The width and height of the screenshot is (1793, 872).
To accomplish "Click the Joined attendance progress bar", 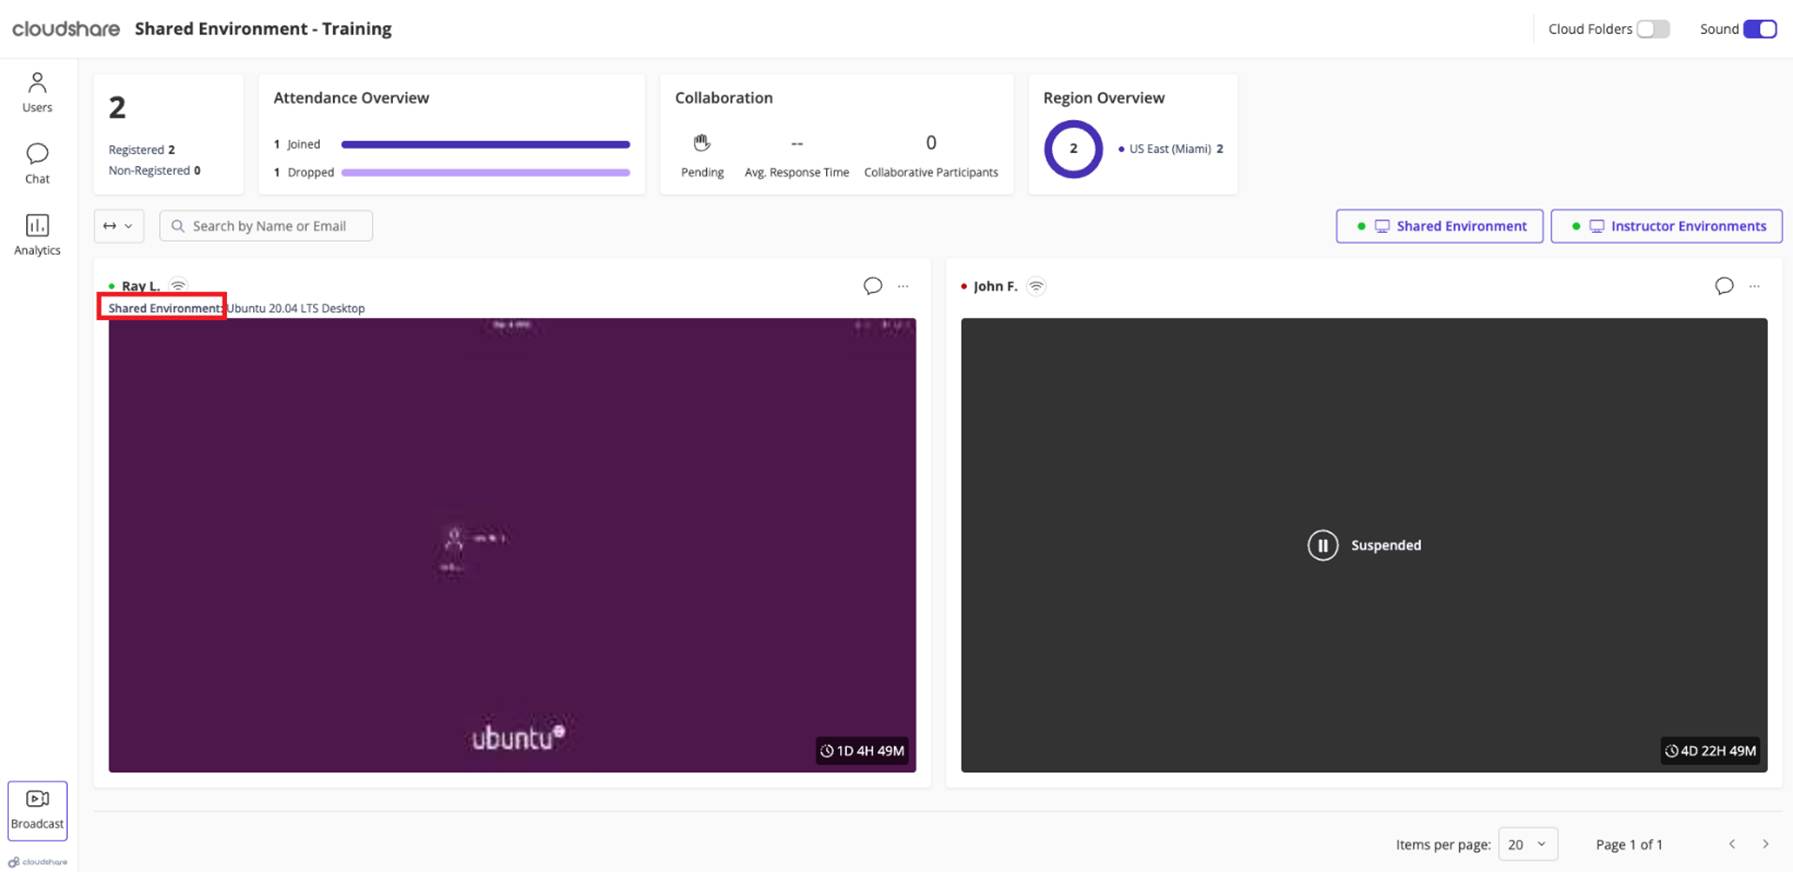I will (485, 144).
